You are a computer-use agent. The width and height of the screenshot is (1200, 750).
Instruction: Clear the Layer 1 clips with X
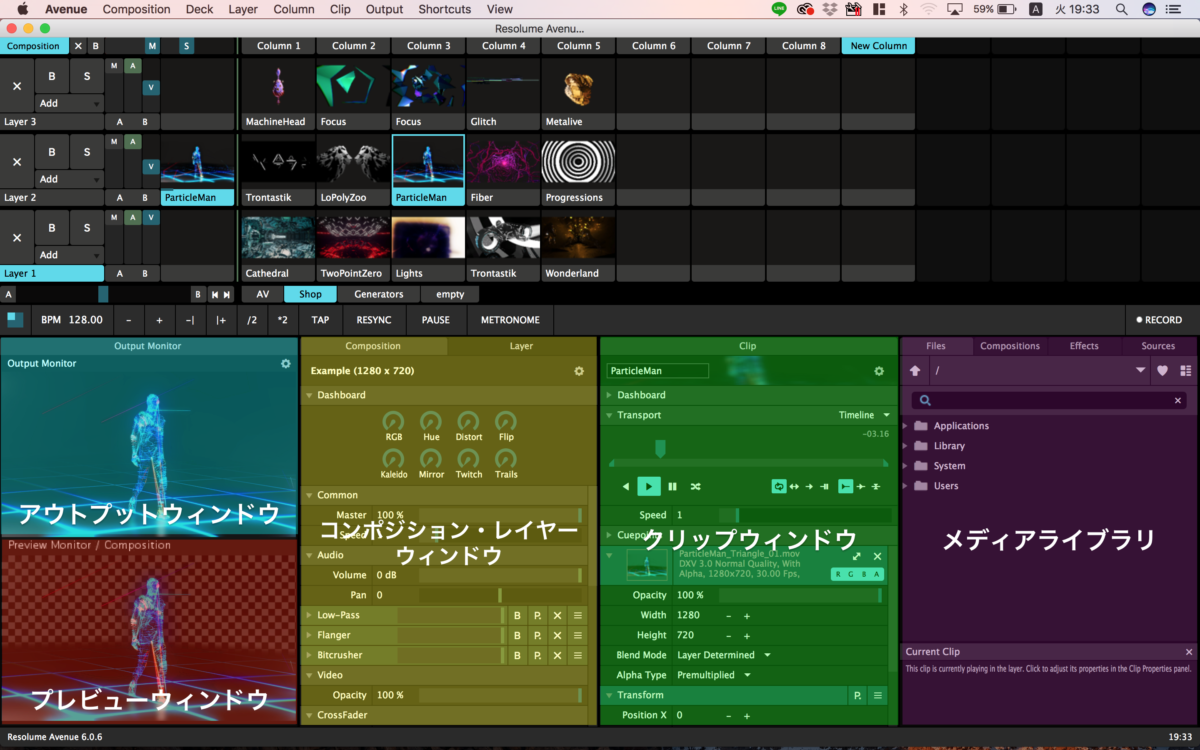[x=17, y=238]
